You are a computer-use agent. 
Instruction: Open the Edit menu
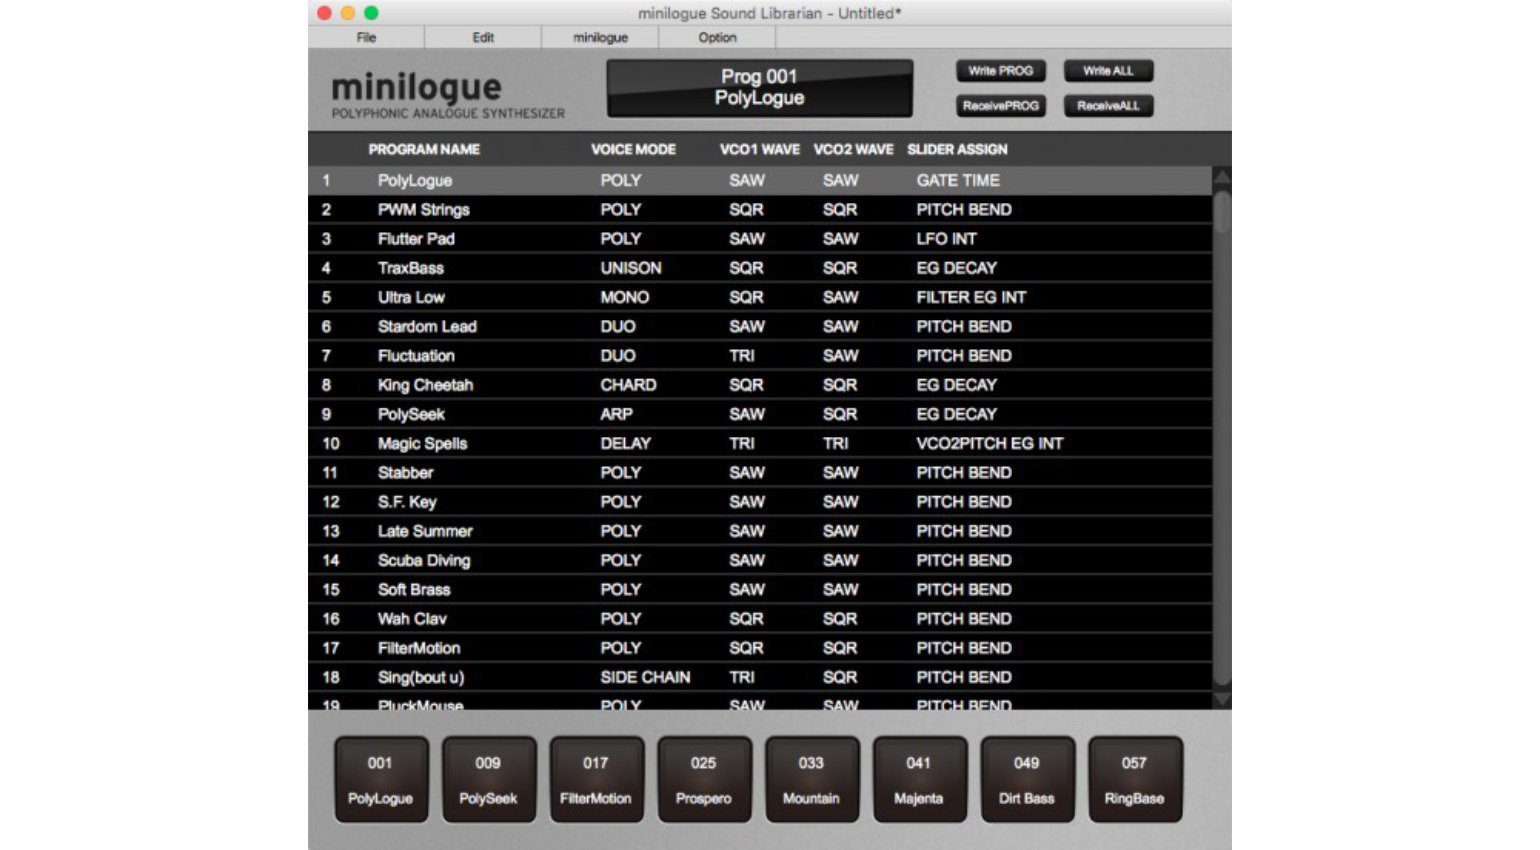click(x=483, y=37)
